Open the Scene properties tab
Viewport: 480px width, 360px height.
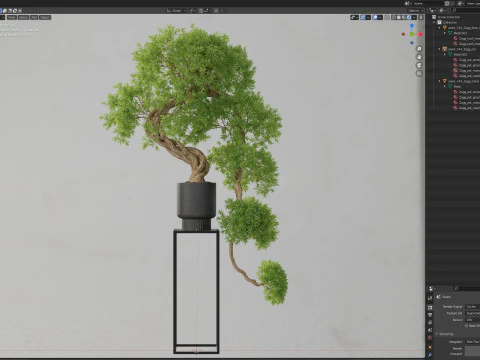(430, 330)
